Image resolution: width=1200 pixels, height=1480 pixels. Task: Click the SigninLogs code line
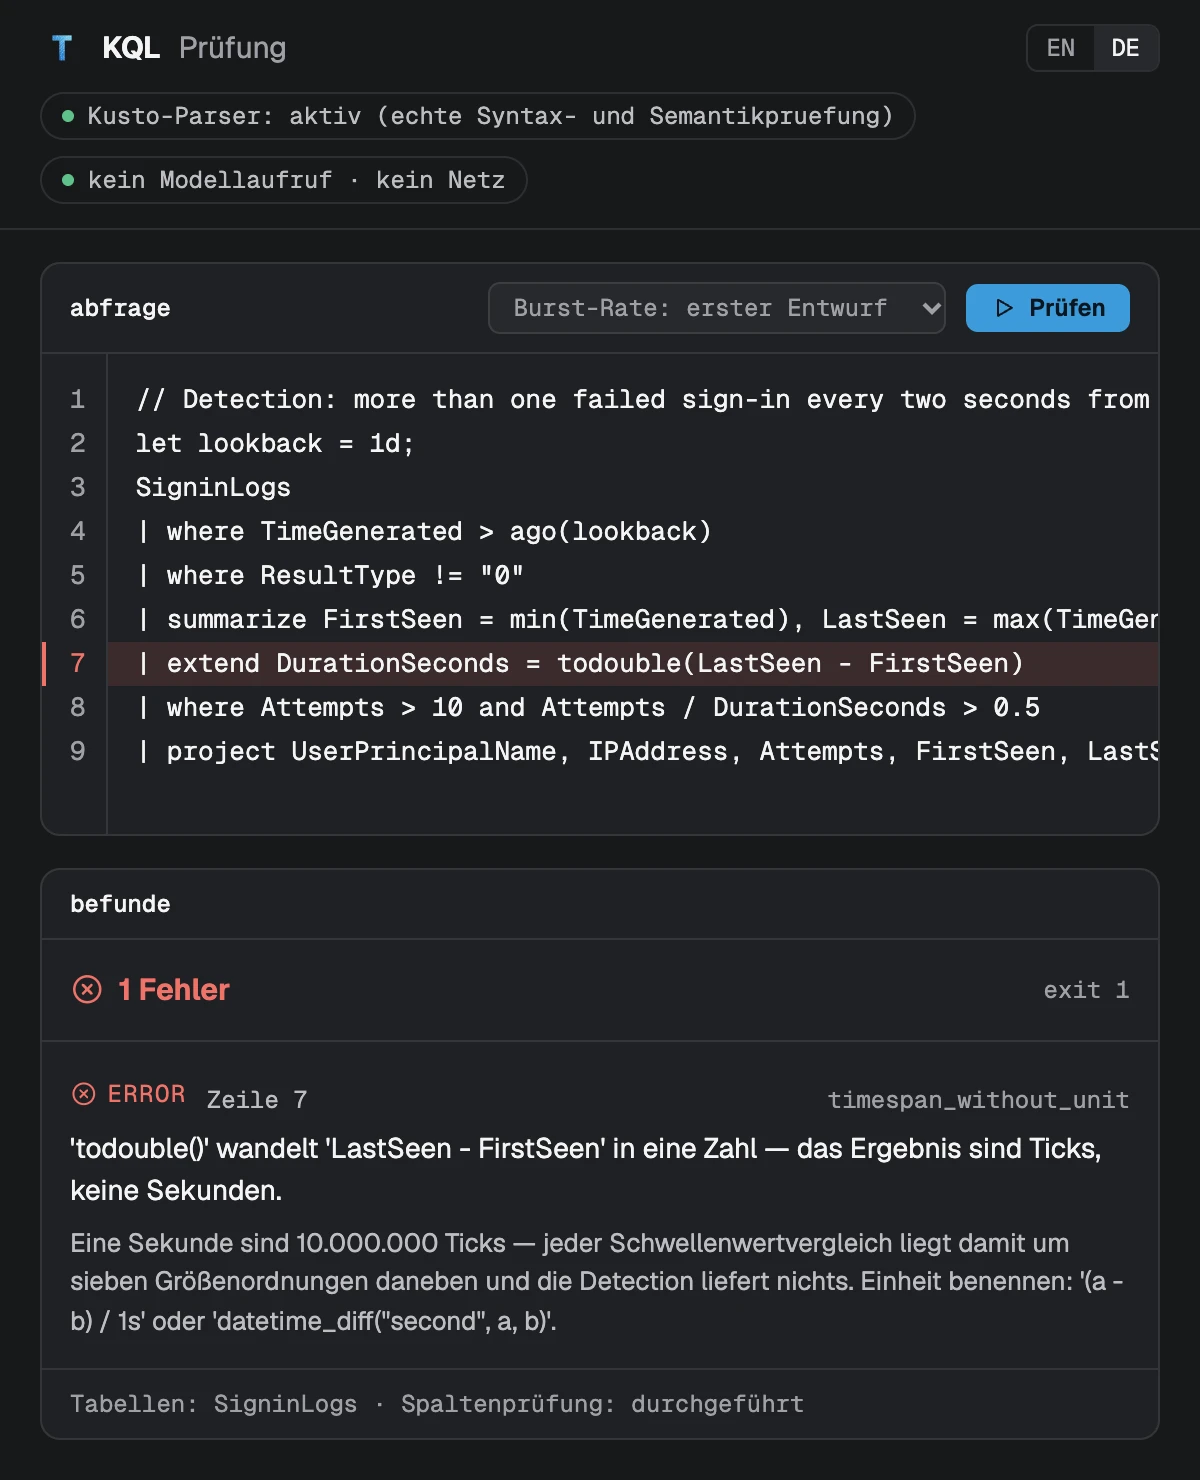[x=213, y=487]
